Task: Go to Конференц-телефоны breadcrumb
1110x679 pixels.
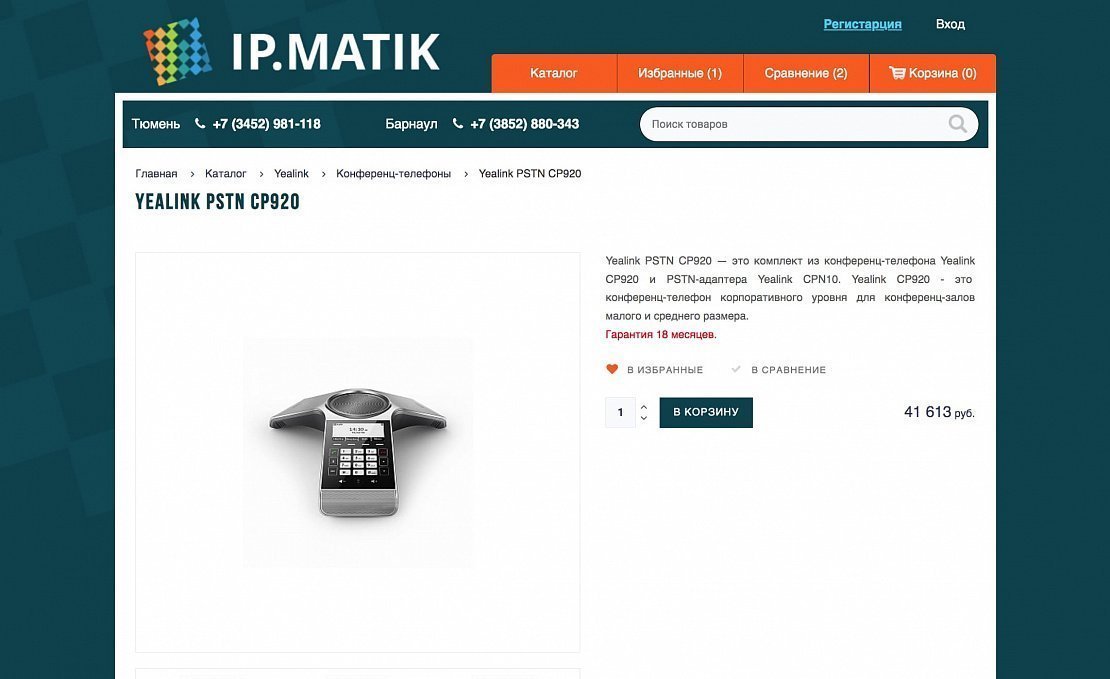Action: pyautogui.click(x=394, y=173)
